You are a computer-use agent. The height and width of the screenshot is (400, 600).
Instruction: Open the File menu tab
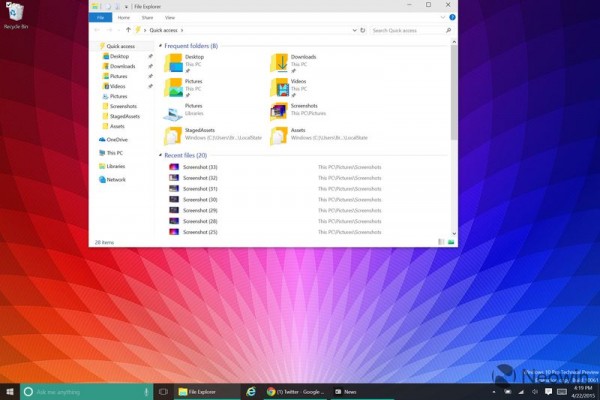(x=99, y=18)
